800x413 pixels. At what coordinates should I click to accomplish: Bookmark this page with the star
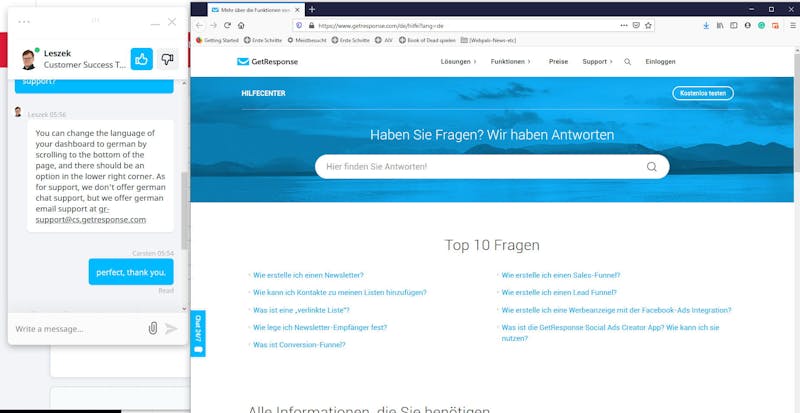648,25
